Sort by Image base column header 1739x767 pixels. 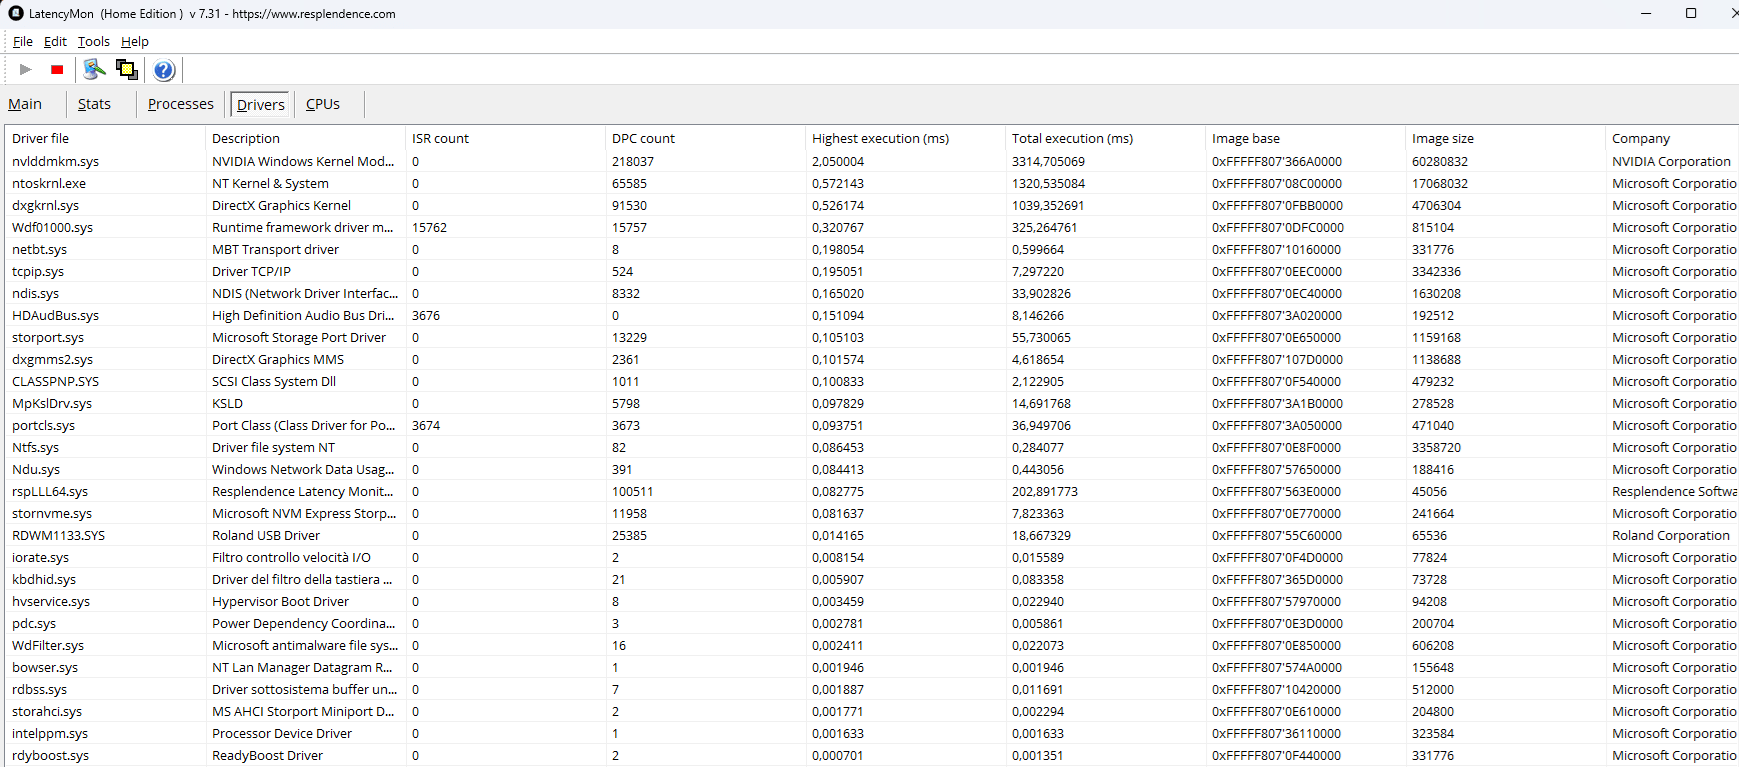click(x=1305, y=138)
